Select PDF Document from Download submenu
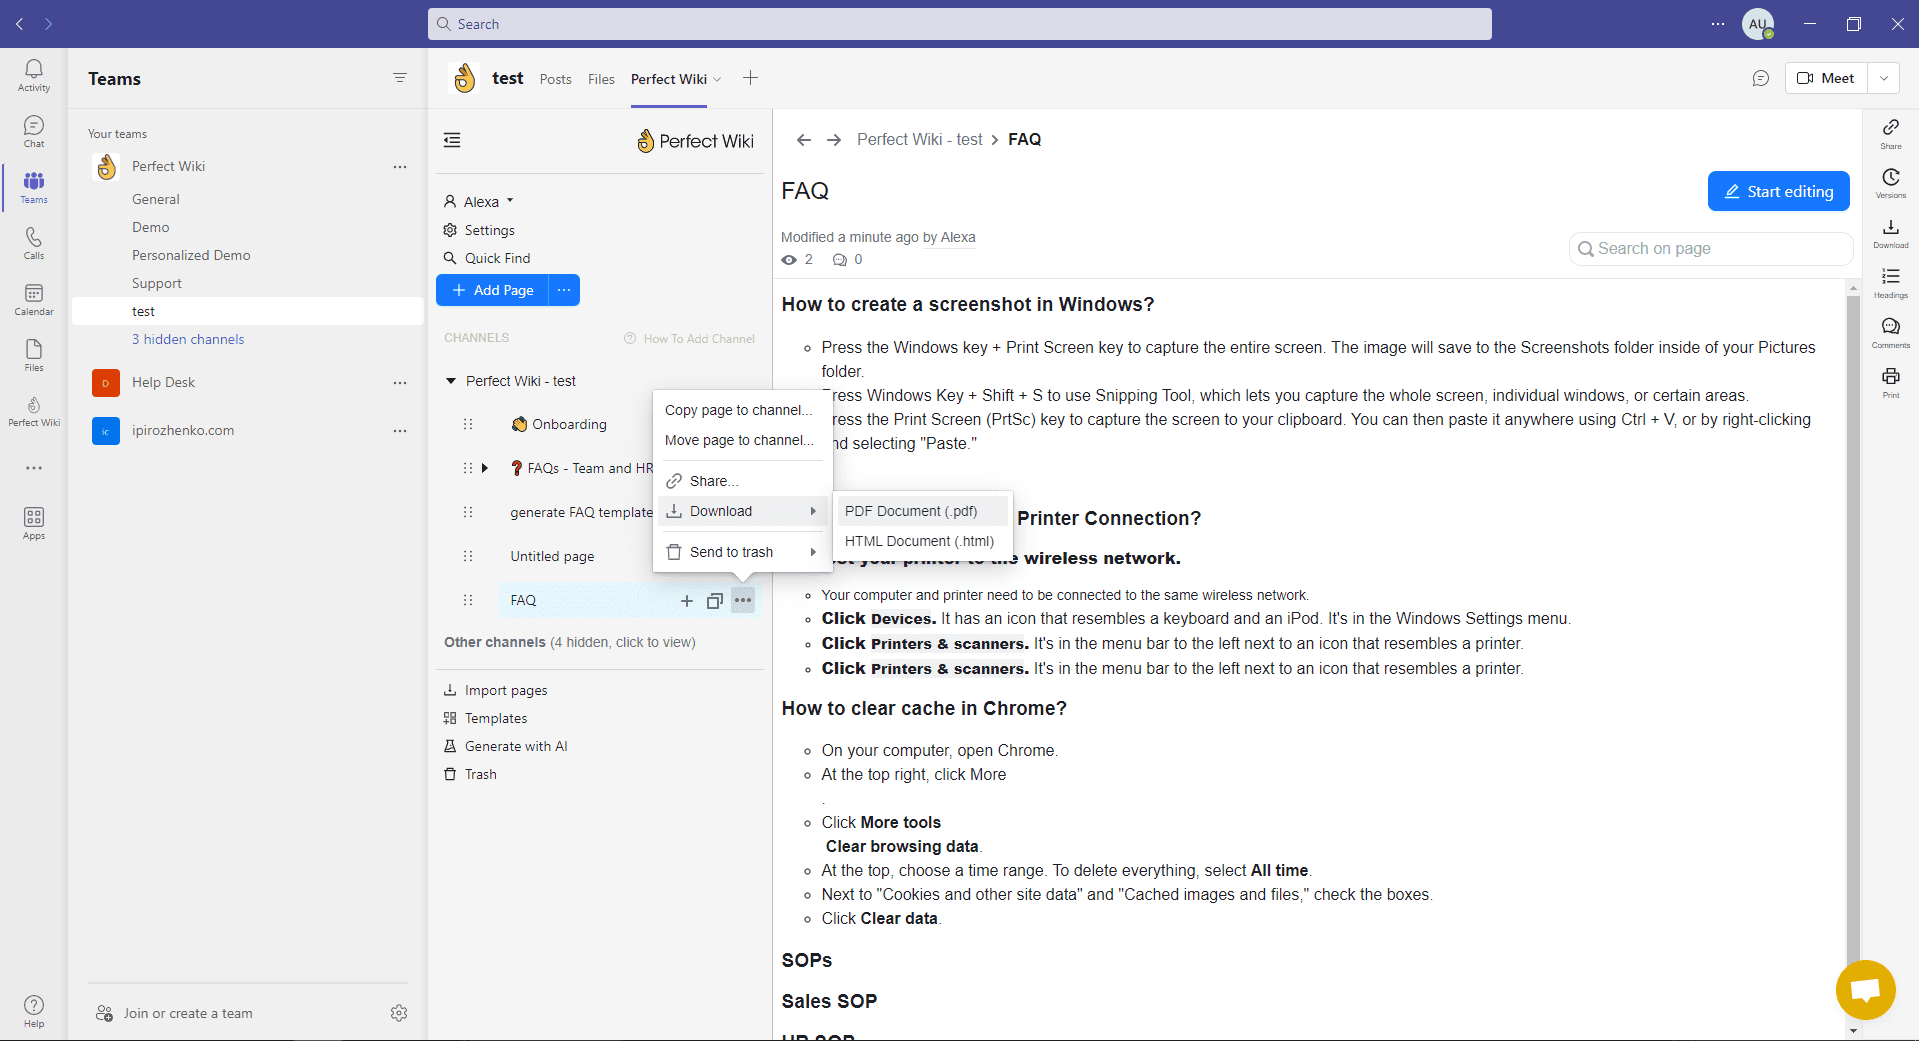Screen dimensions: 1919x1041 point(909,511)
